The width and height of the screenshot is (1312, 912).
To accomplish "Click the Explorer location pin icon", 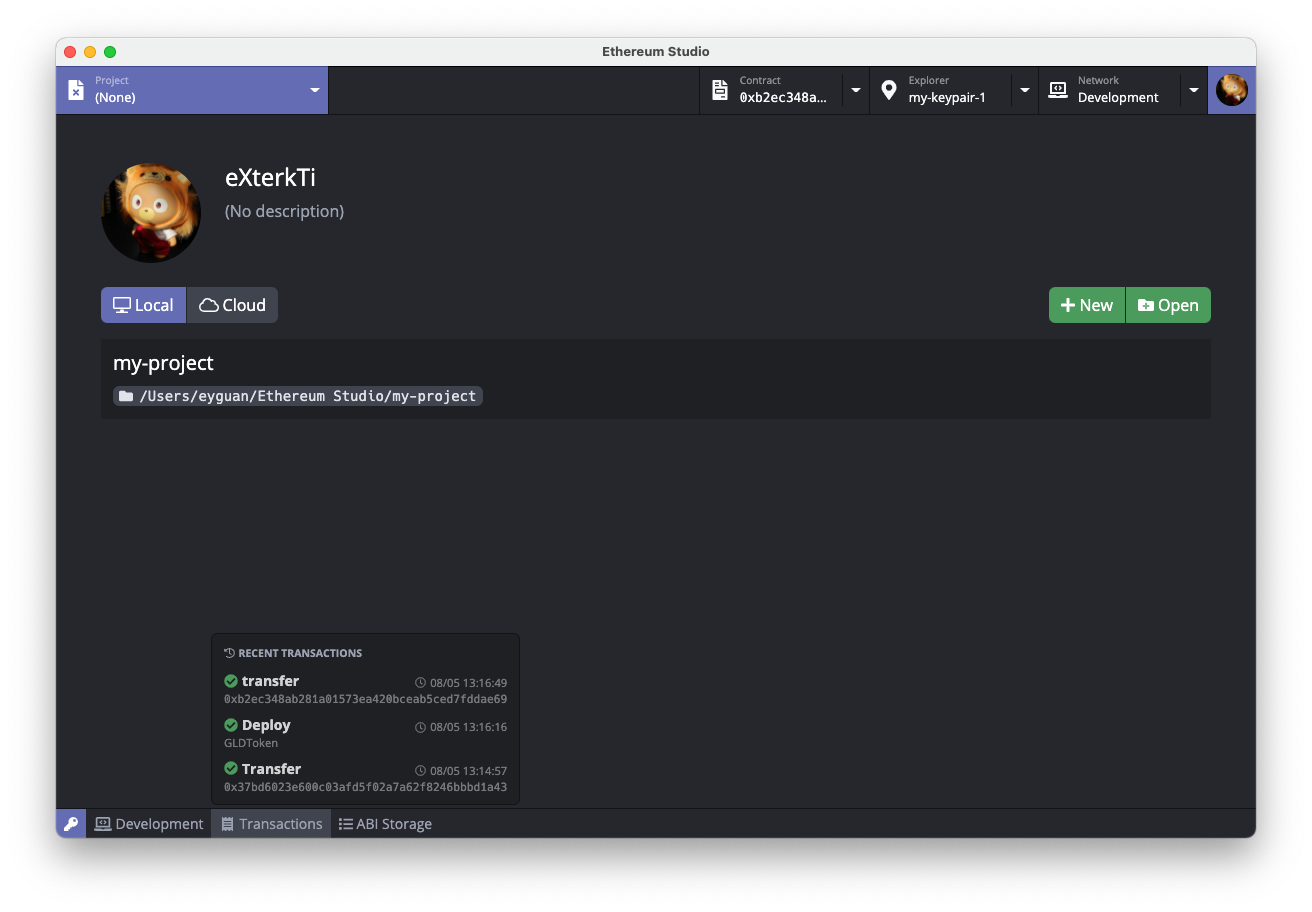I will [888, 90].
